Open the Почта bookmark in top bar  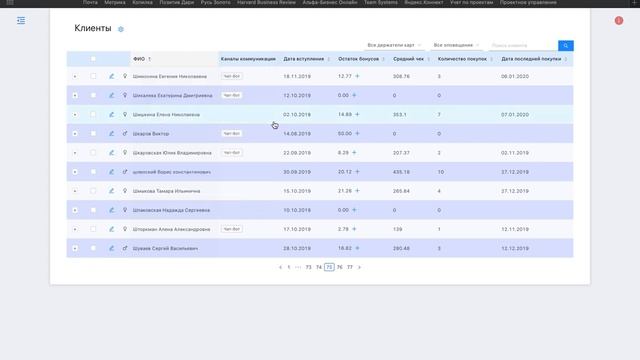(x=90, y=2)
